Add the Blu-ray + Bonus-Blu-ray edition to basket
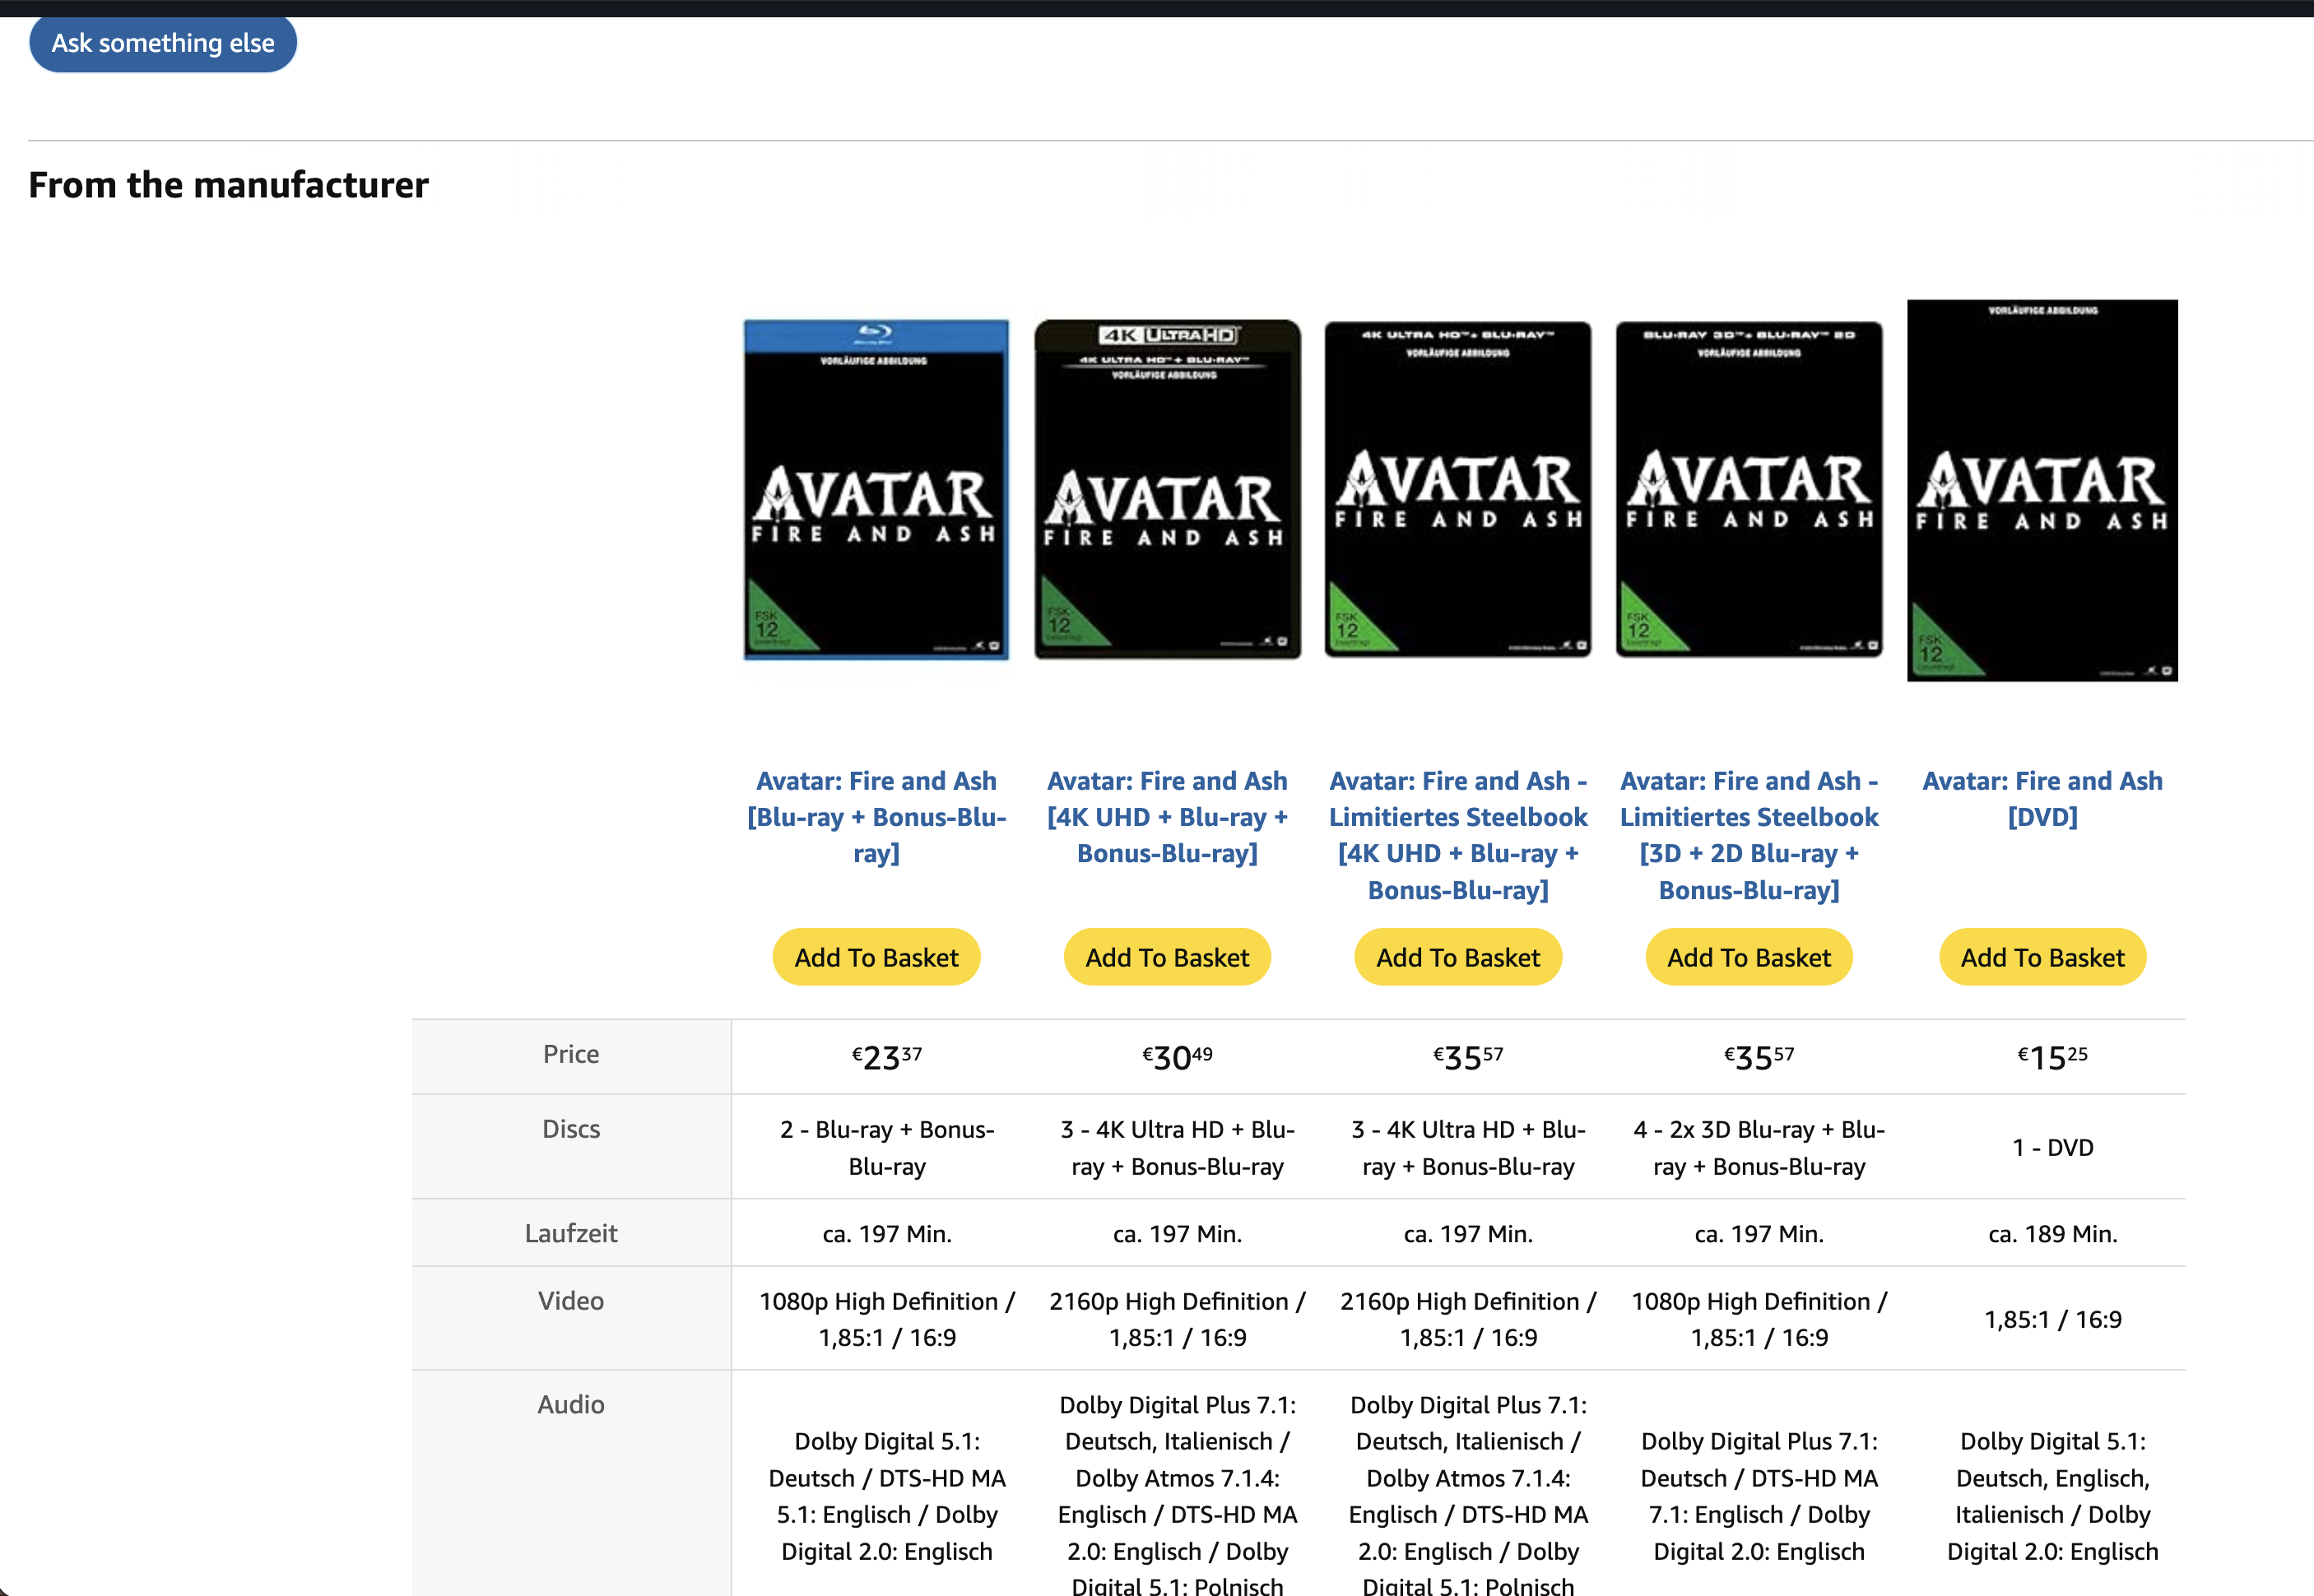 pyautogui.click(x=876, y=957)
